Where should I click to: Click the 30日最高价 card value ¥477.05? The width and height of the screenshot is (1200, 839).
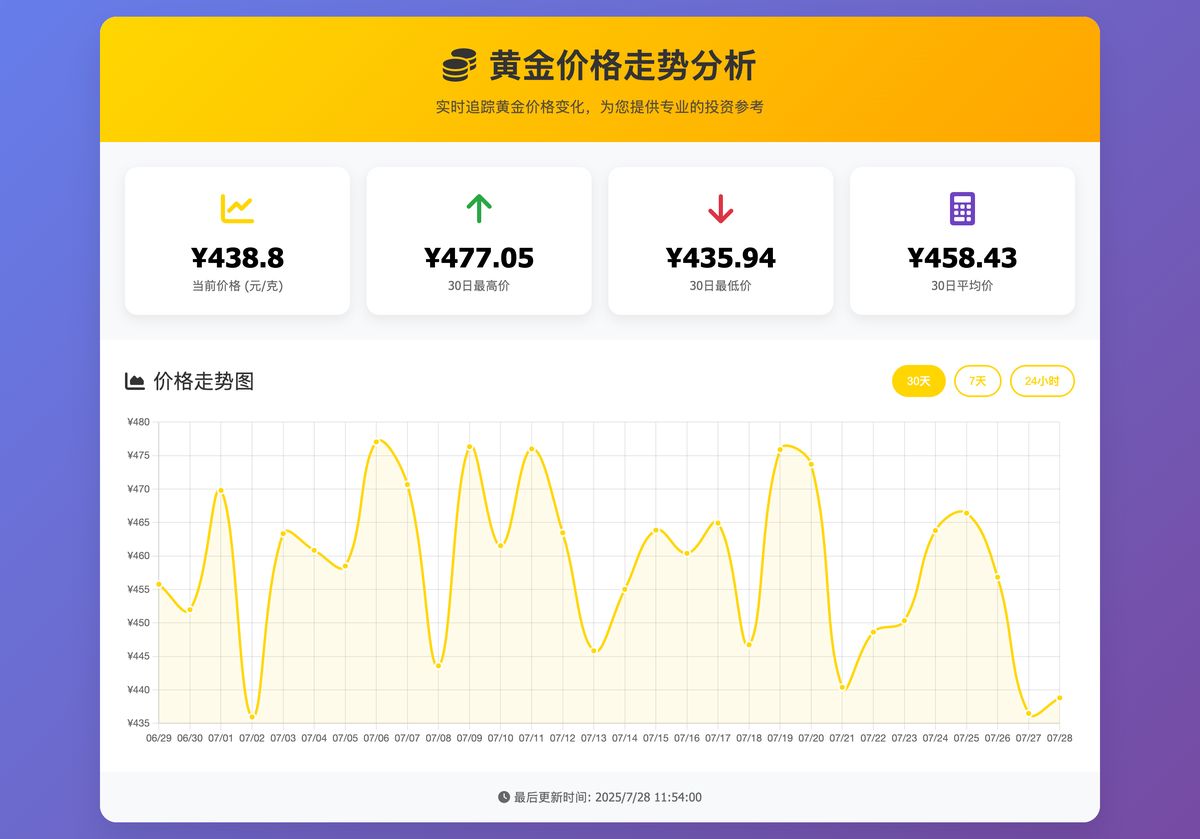coord(479,258)
